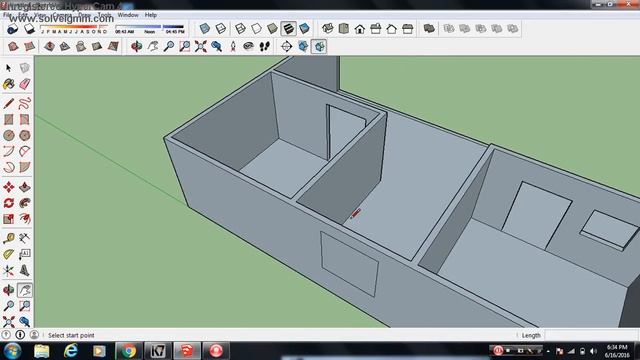Image resolution: width=640 pixels, height=360 pixels.
Task: Switch to Top standard view
Action: [344, 29]
